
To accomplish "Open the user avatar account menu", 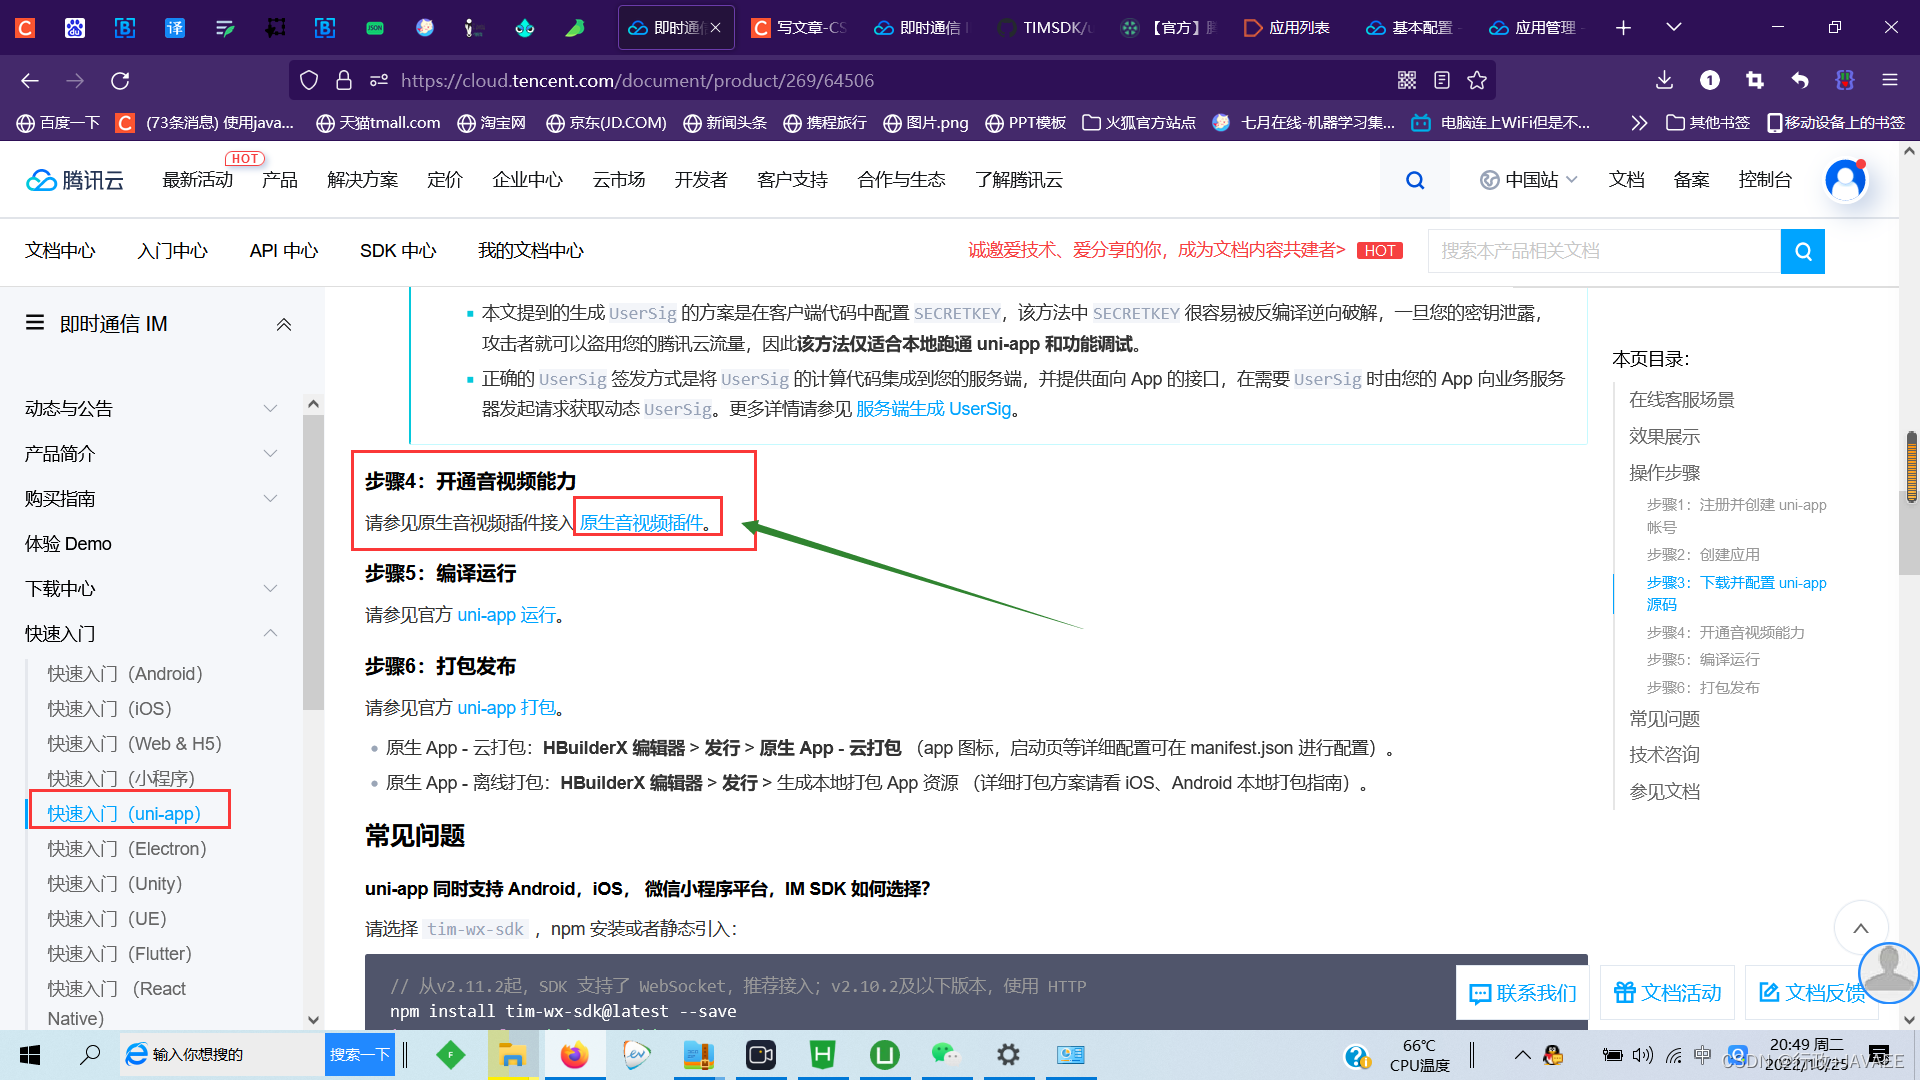I will 1845,180.
